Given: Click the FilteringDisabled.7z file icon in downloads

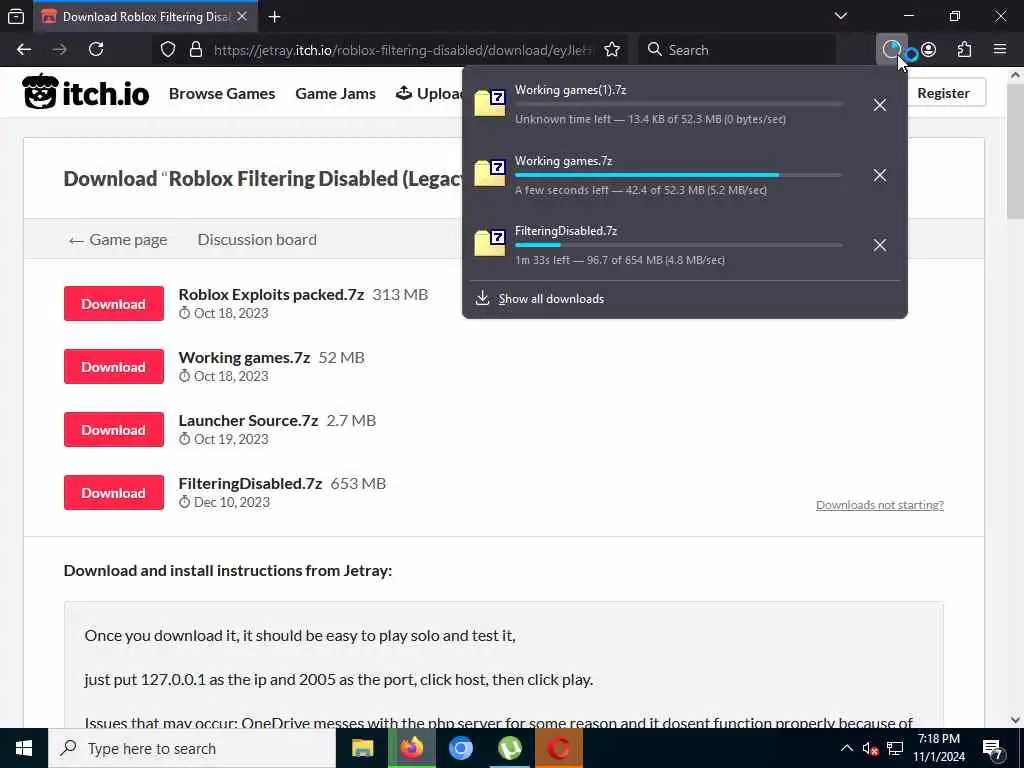Looking at the screenshot, I should (490, 244).
